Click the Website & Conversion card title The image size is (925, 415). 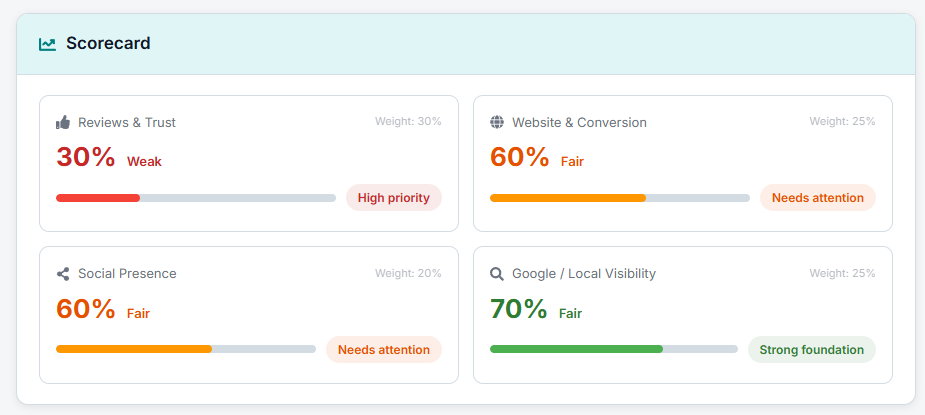click(x=579, y=122)
